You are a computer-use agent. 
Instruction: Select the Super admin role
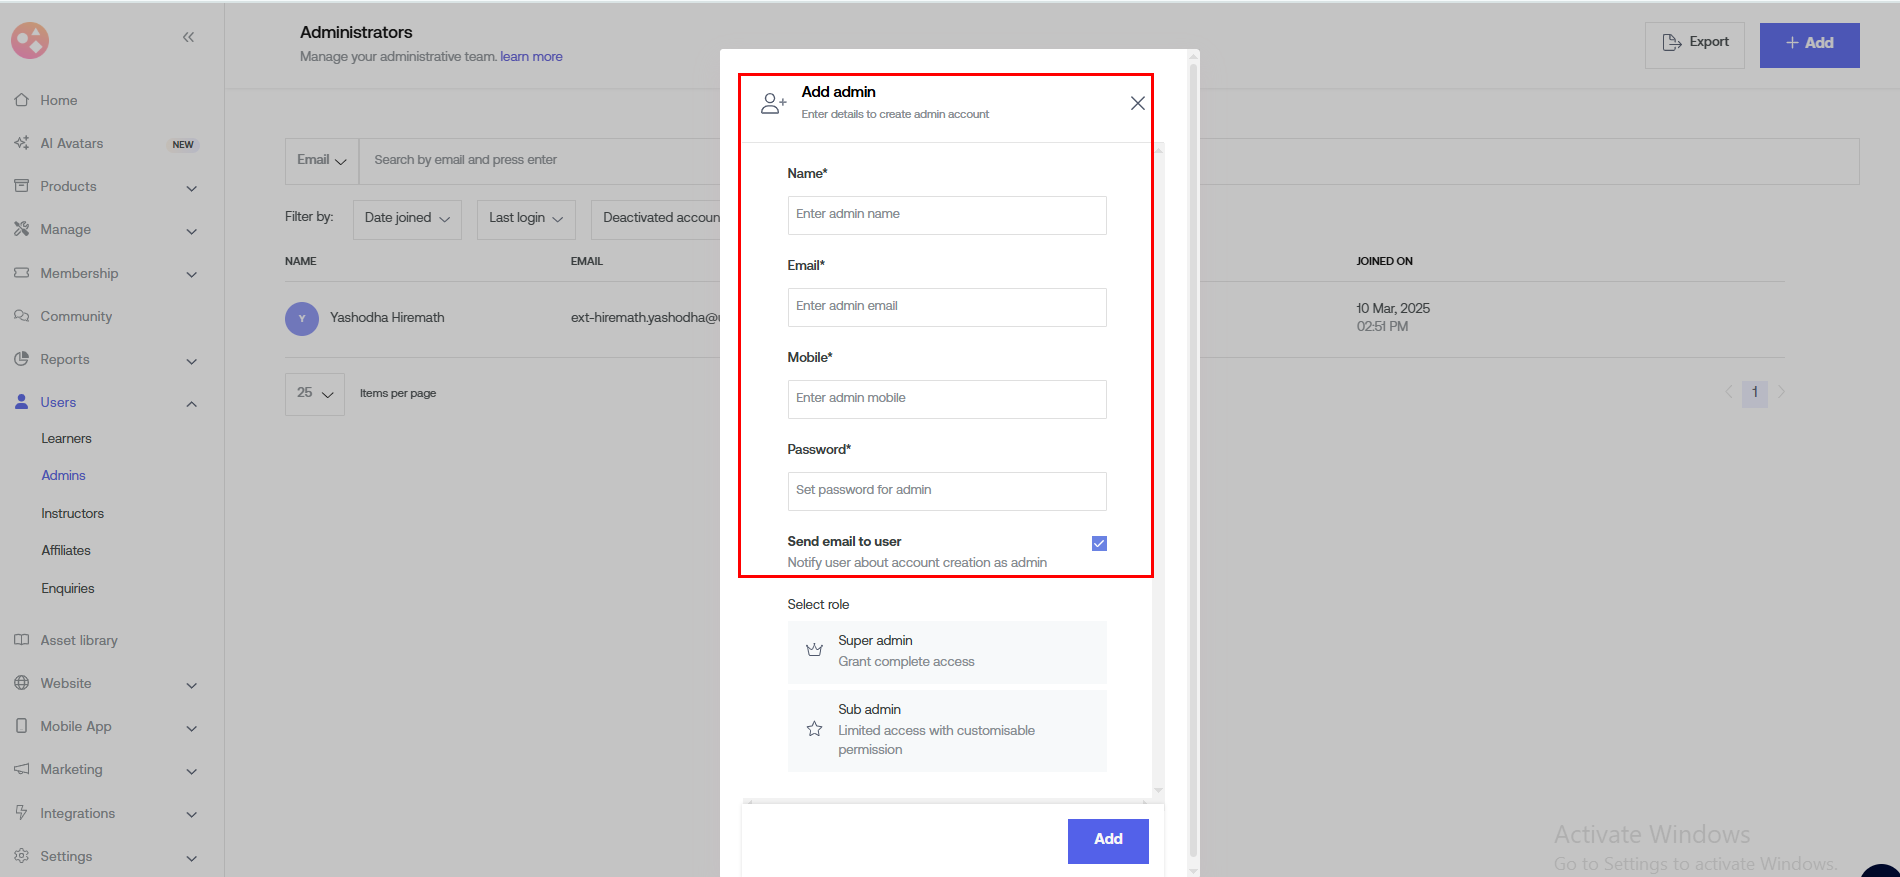946,651
